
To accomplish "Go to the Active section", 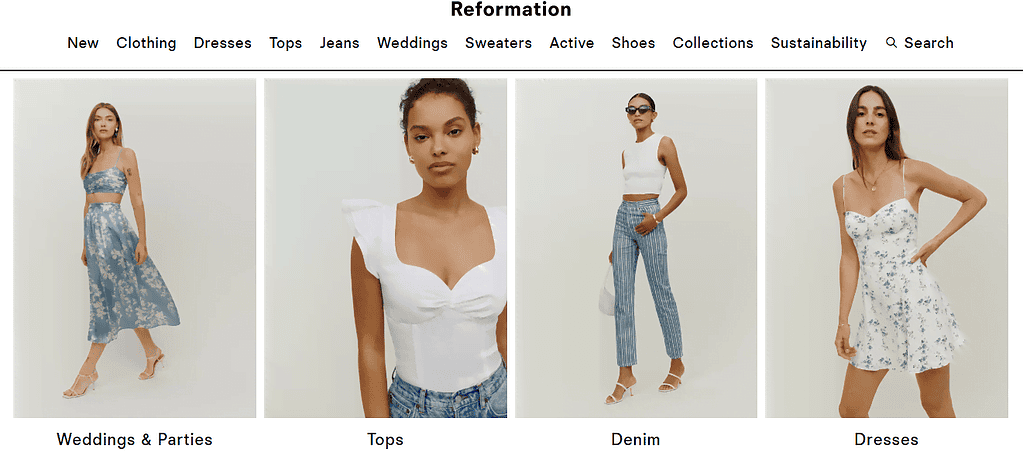I will [x=572, y=43].
